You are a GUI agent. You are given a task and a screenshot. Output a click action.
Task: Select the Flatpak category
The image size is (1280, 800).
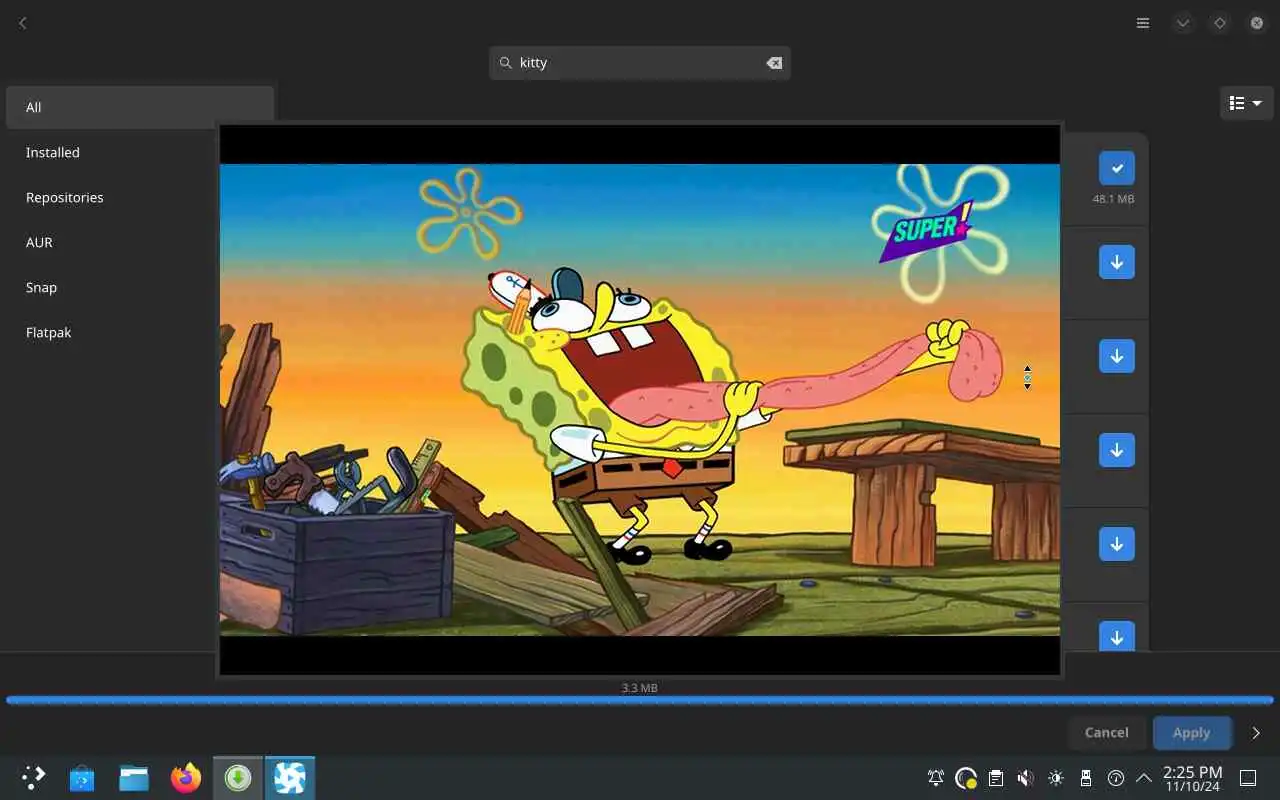[140, 332]
